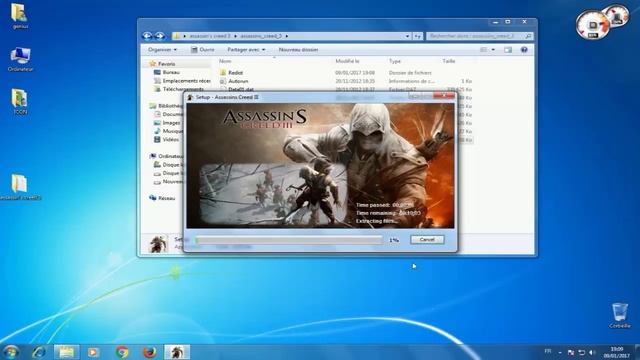Open the Corbeille recycle bin
The height and width of the screenshot is (360, 640).
click(x=620, y=315)
